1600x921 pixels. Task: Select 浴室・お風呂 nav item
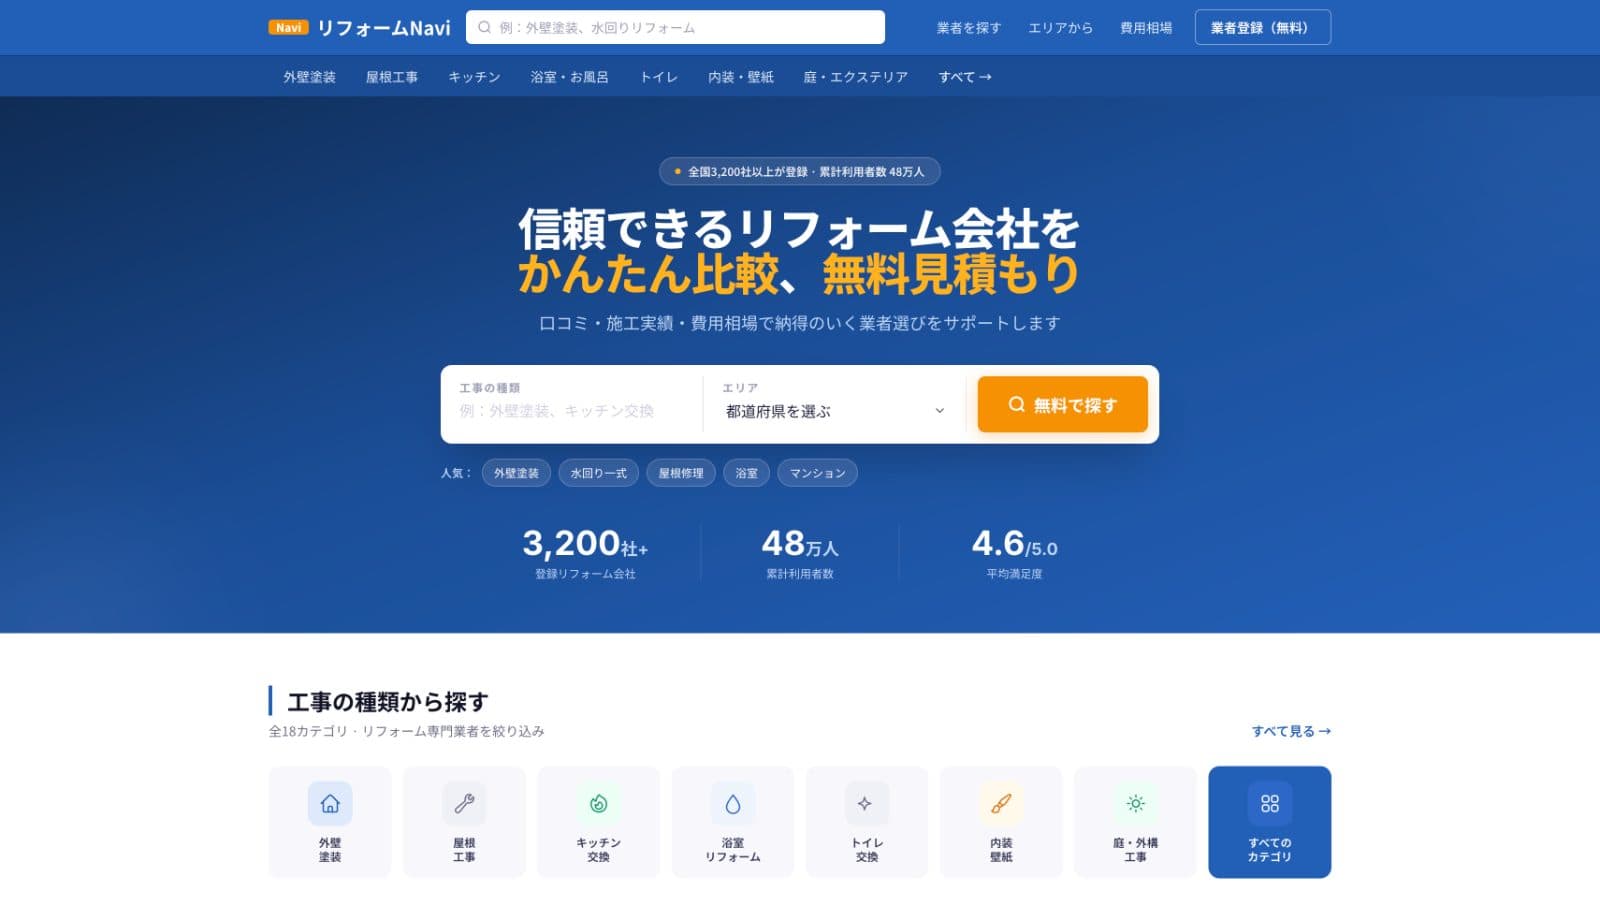(x=569, y=77)
